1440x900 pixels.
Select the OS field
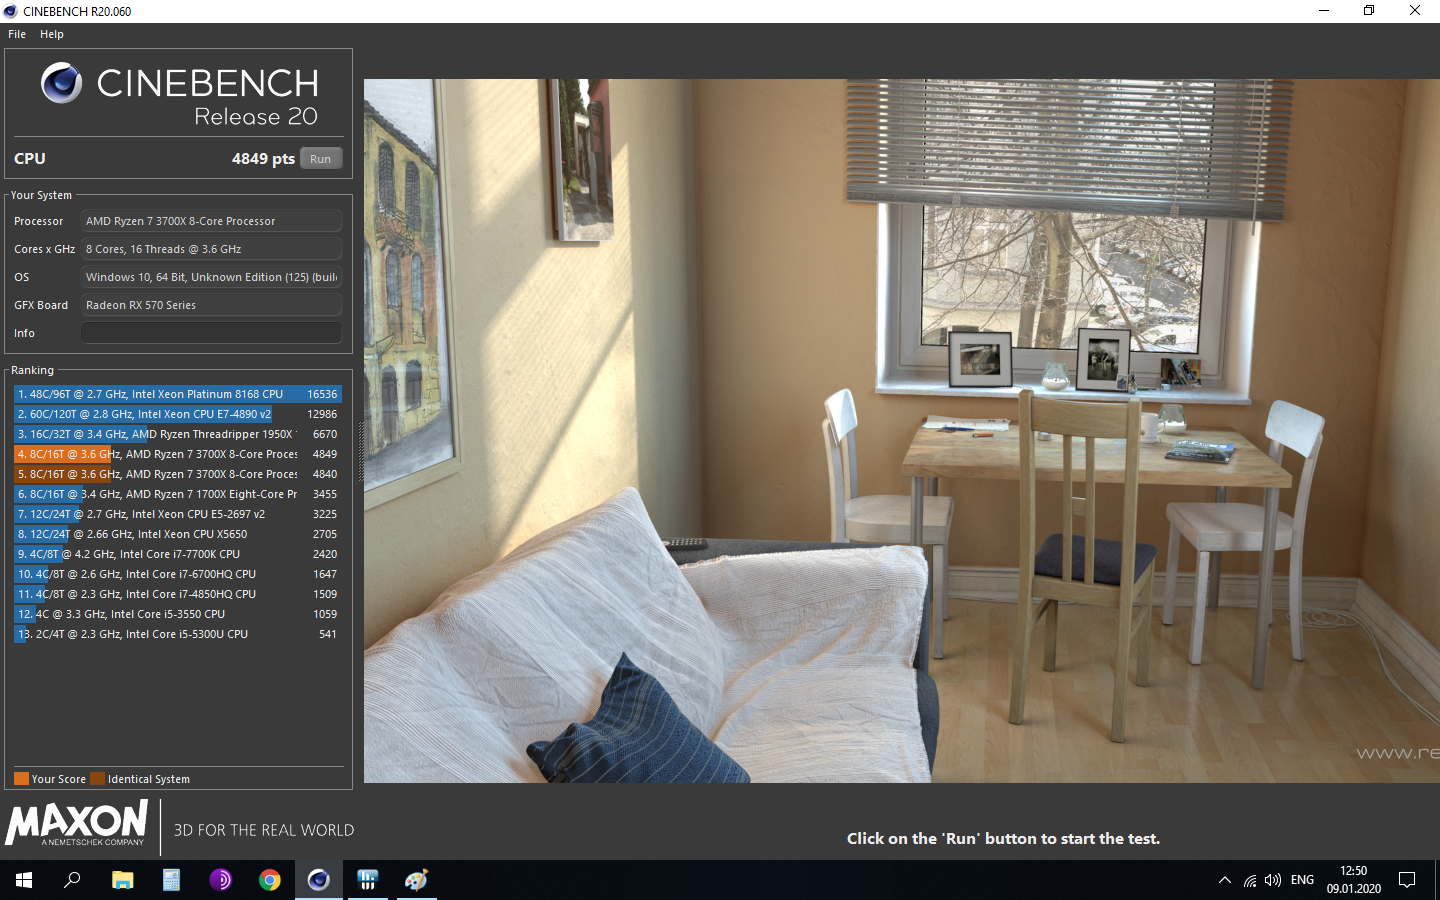coord(211,277)
